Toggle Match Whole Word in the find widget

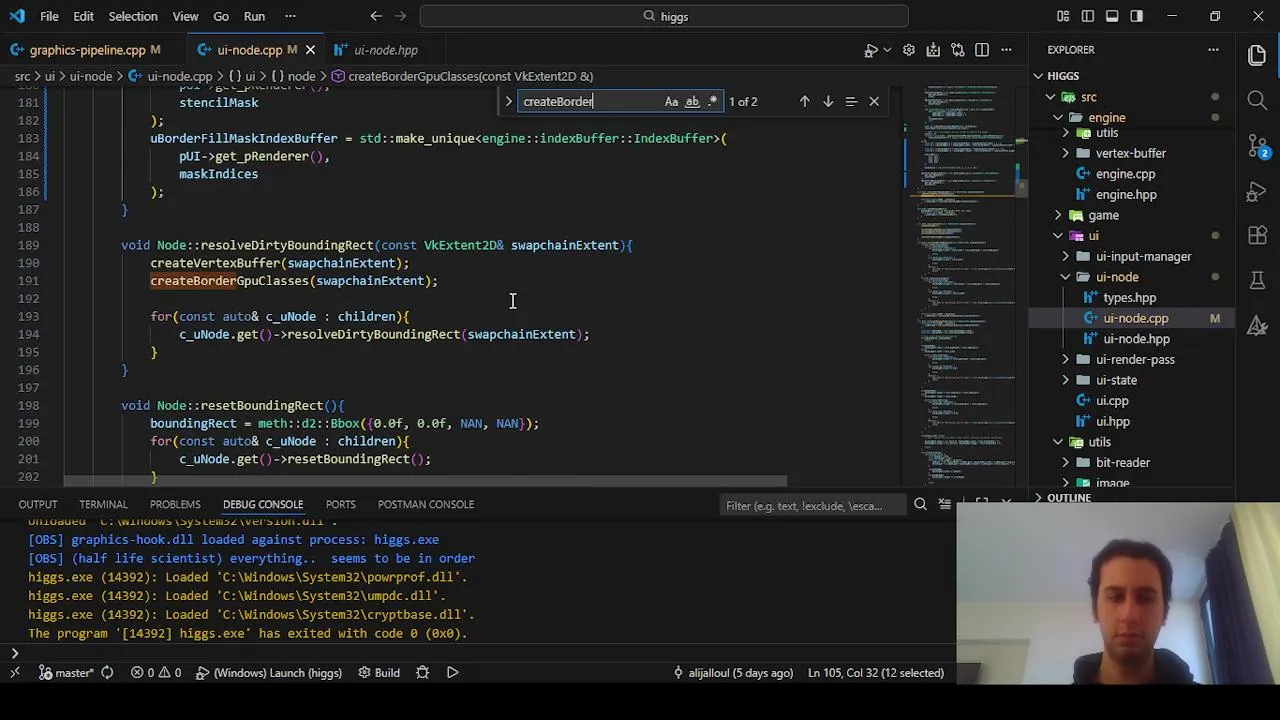[692, 101]
